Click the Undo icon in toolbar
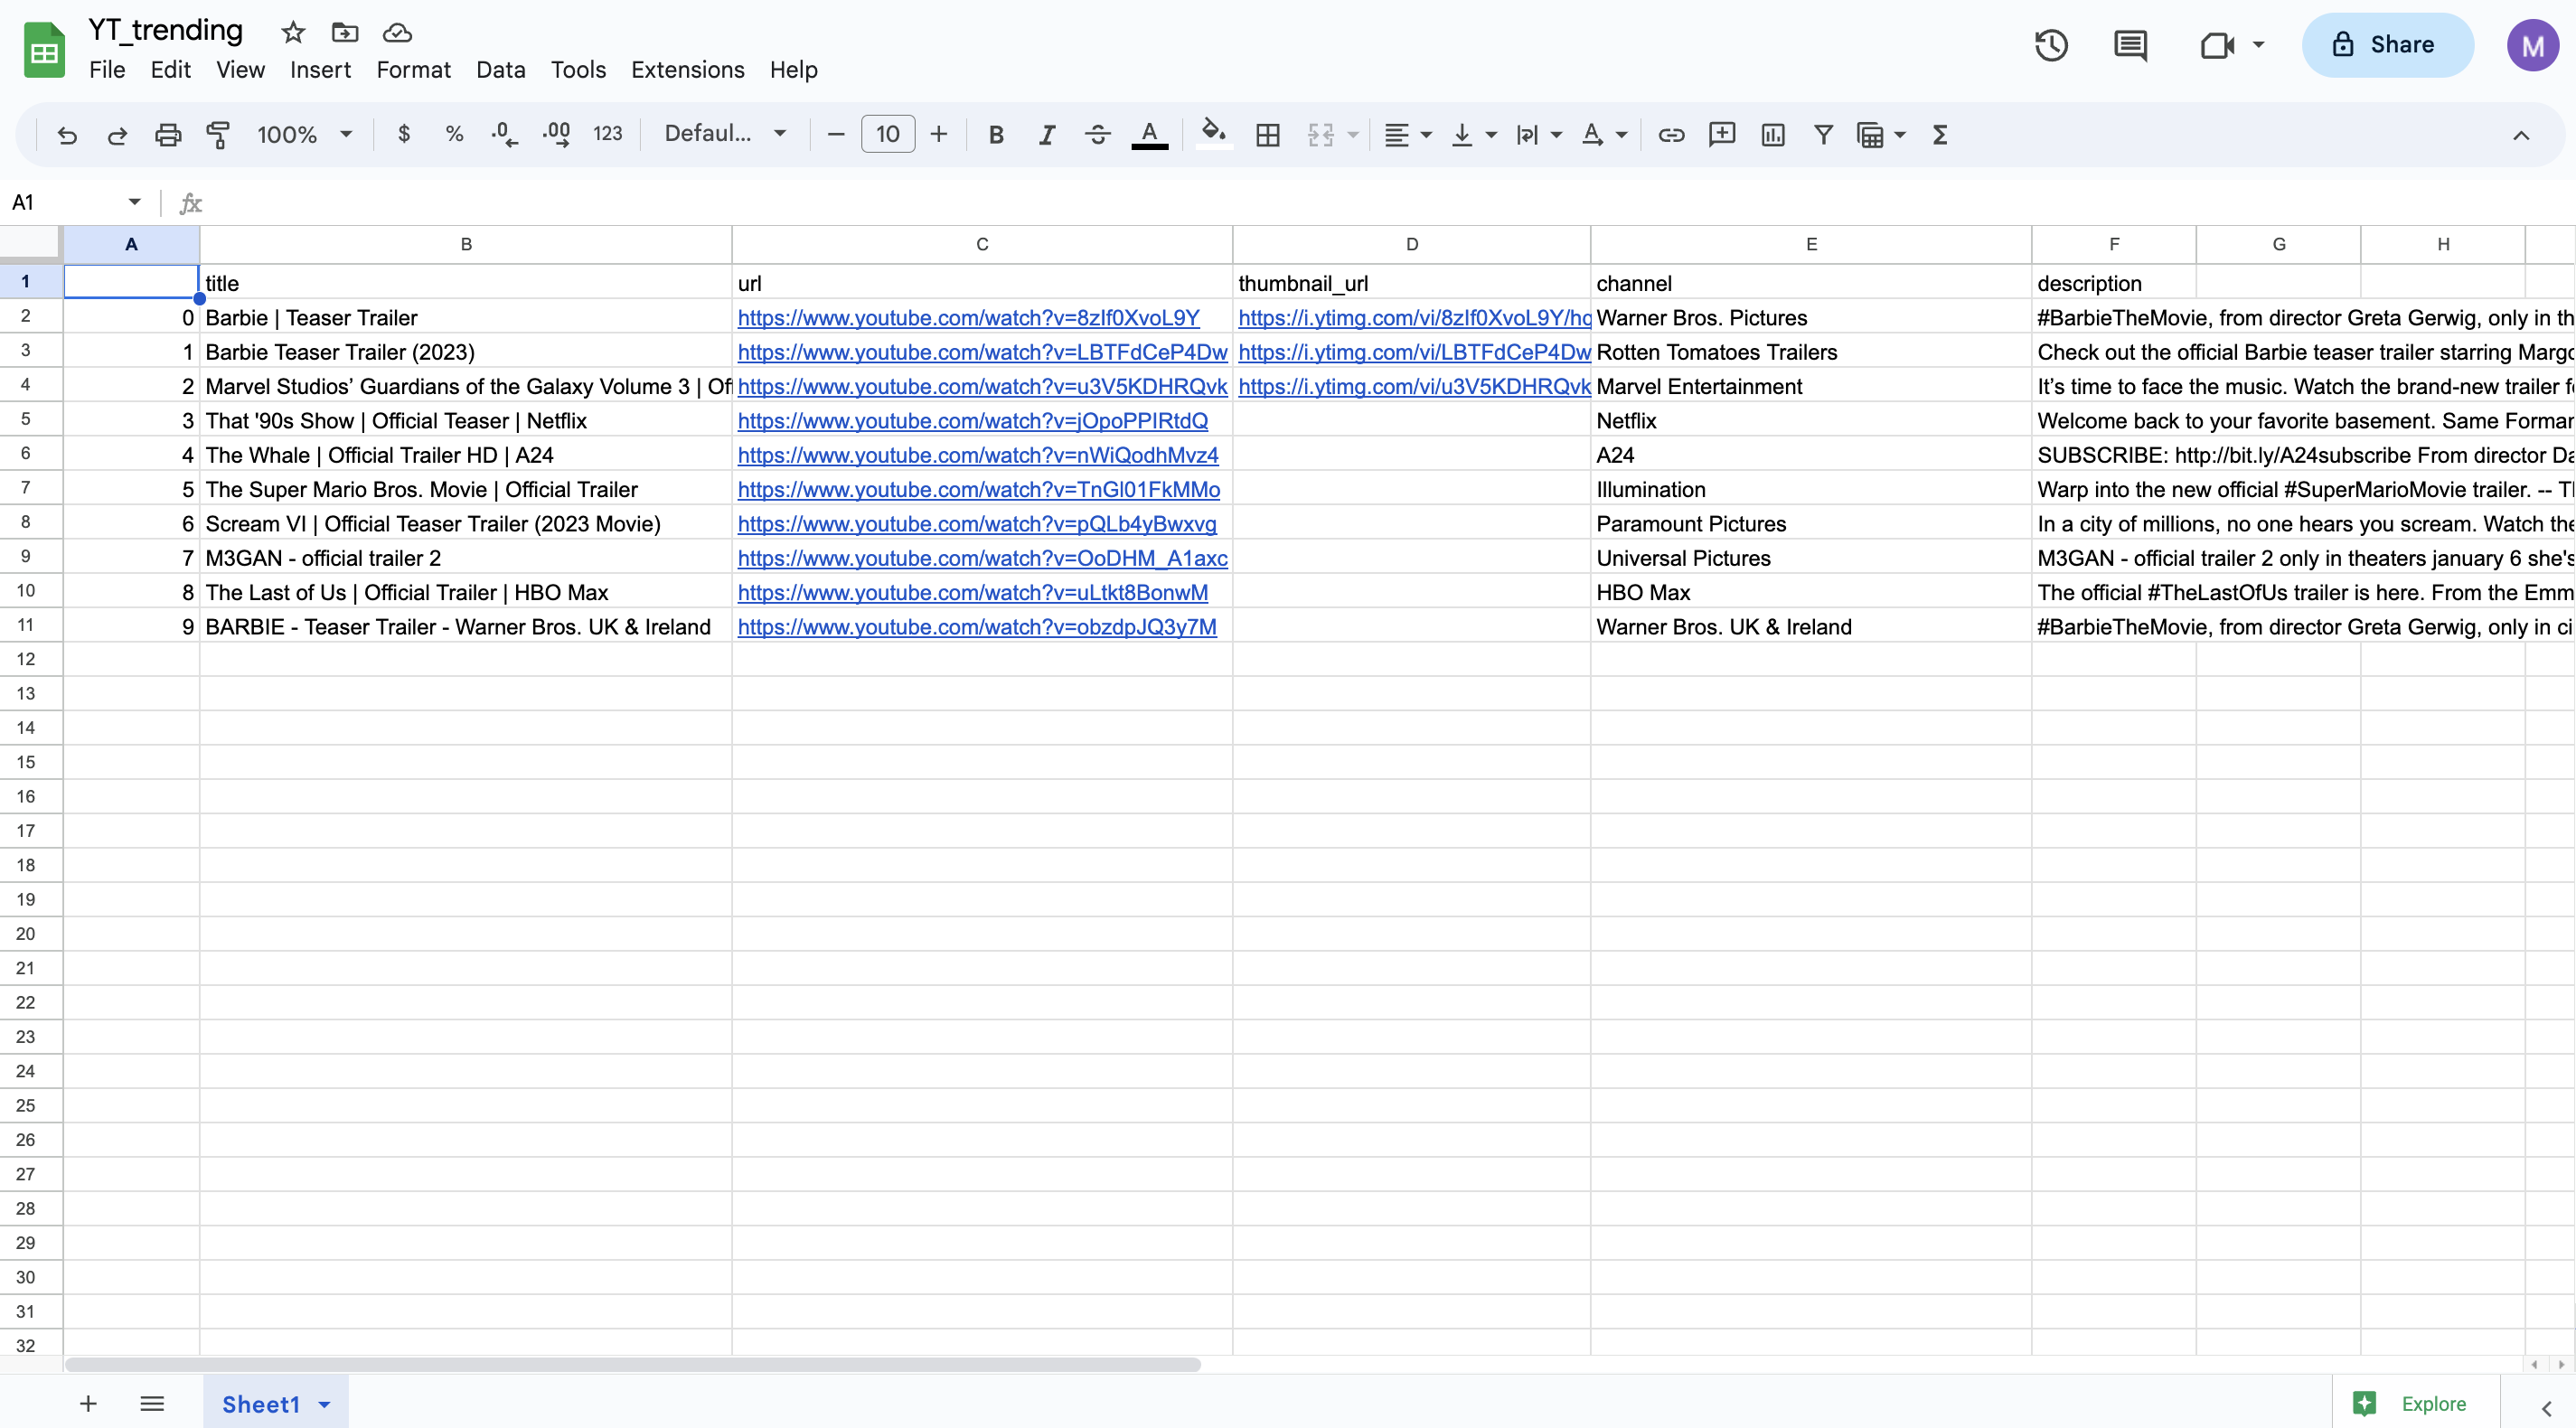2576x1428 pixels. [x=67, y=135]
